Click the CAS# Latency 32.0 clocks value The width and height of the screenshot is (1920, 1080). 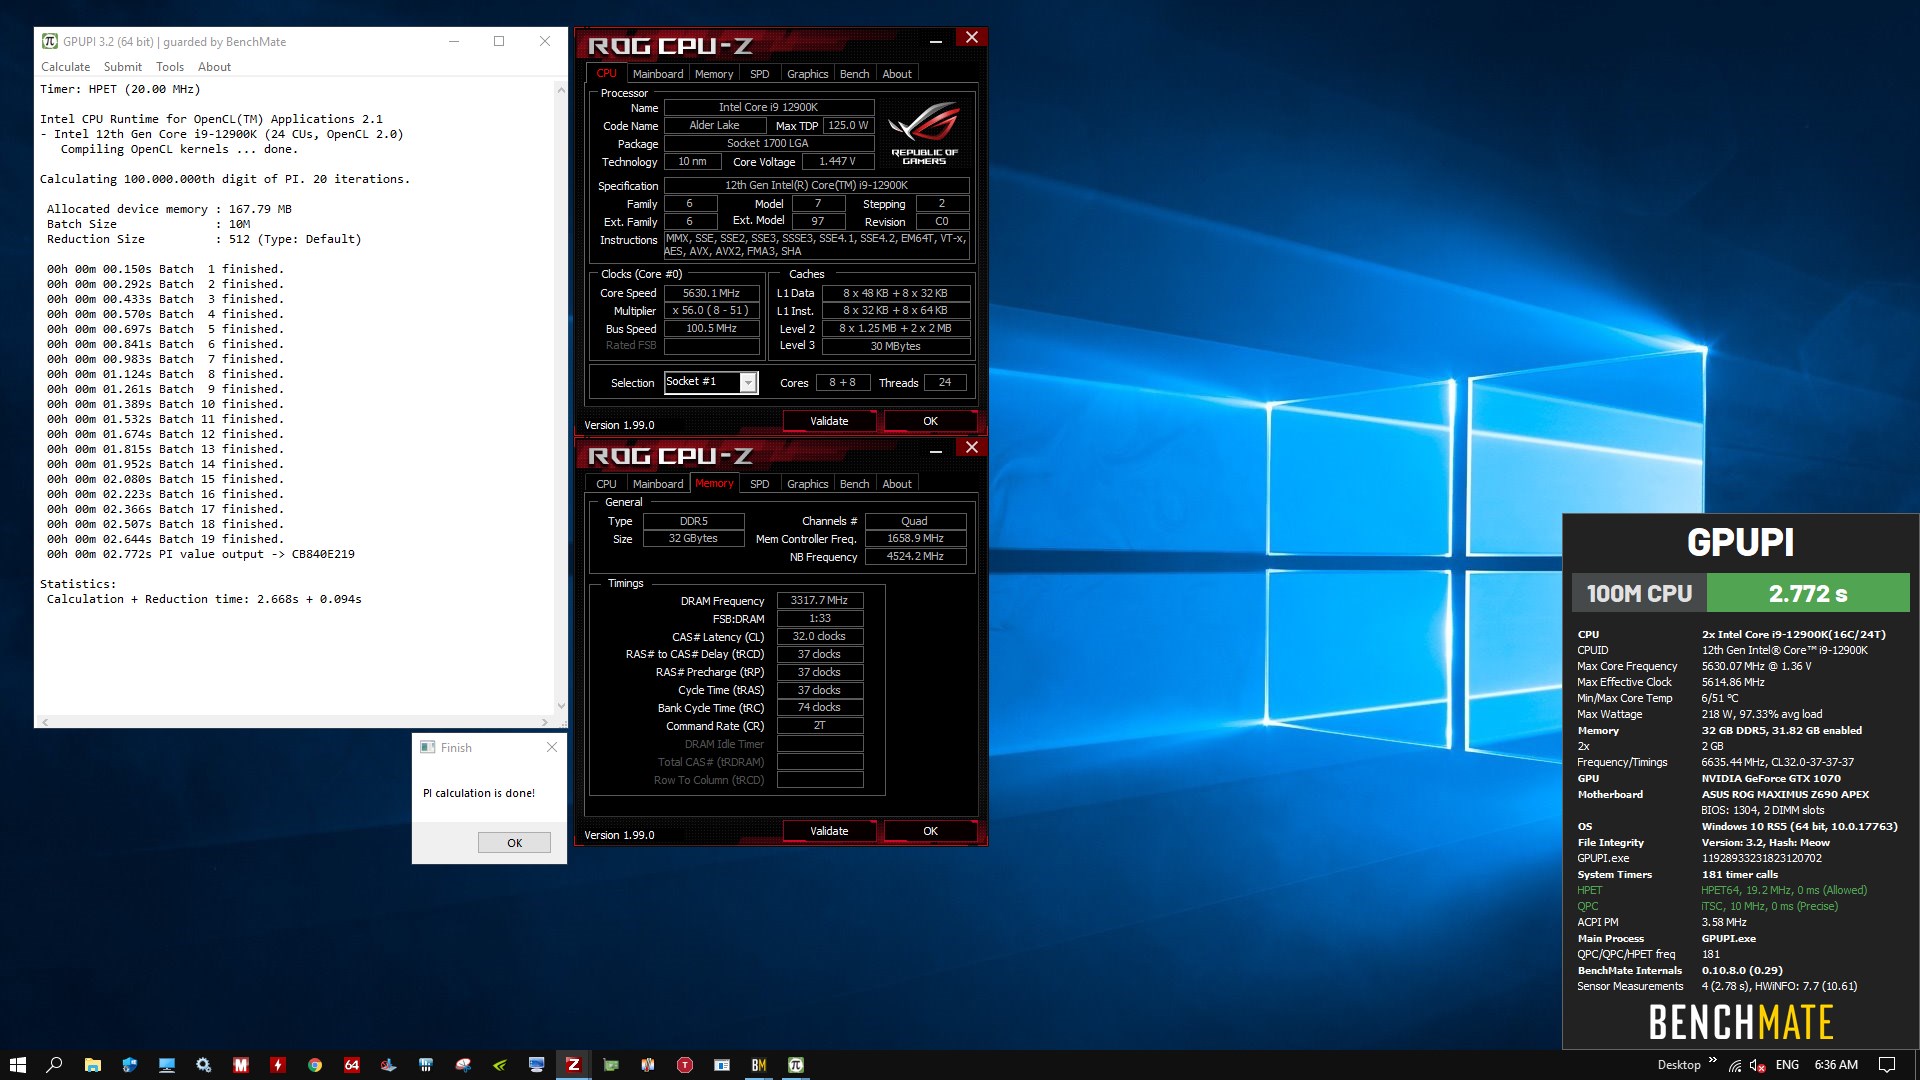819,636
